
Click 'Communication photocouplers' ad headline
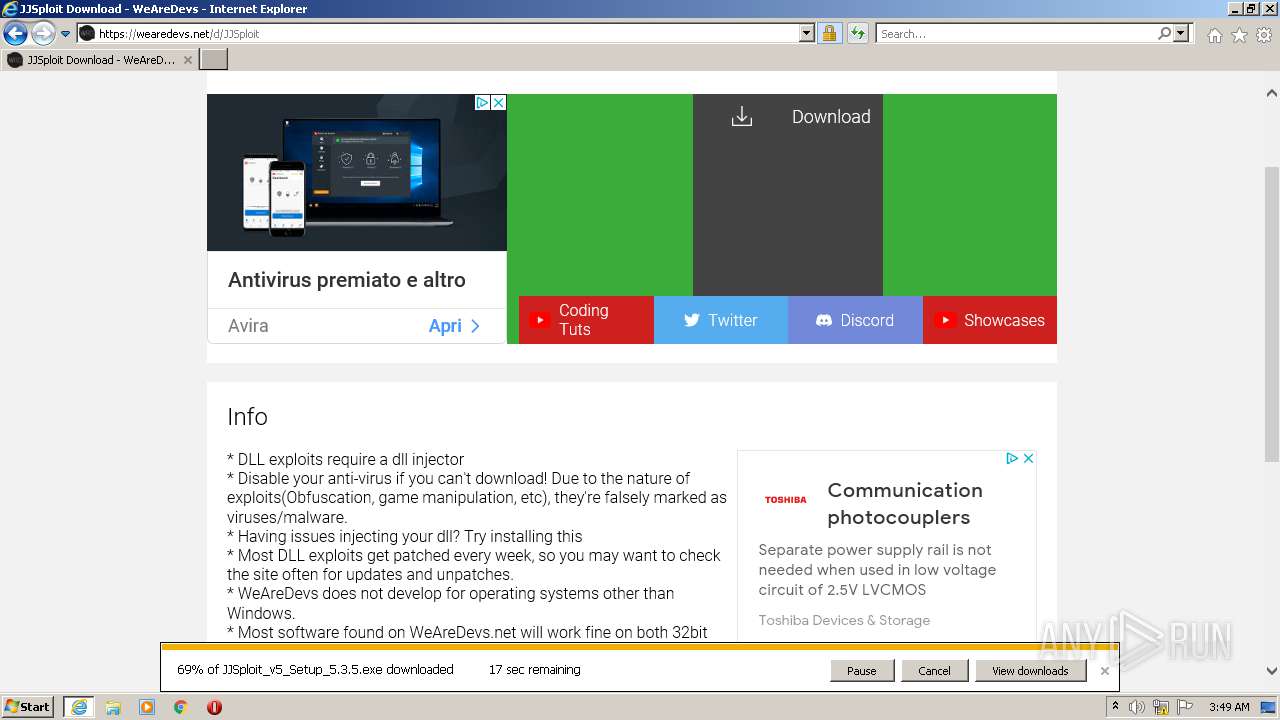[x=905, y=503]
